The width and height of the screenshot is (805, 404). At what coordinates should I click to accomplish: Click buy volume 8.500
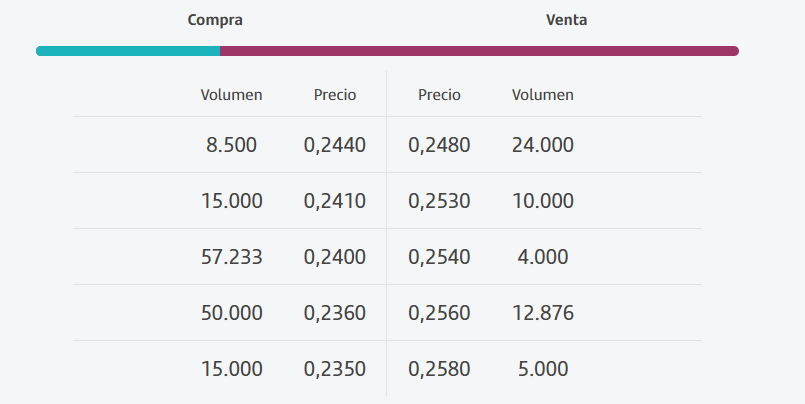(231, 145)
